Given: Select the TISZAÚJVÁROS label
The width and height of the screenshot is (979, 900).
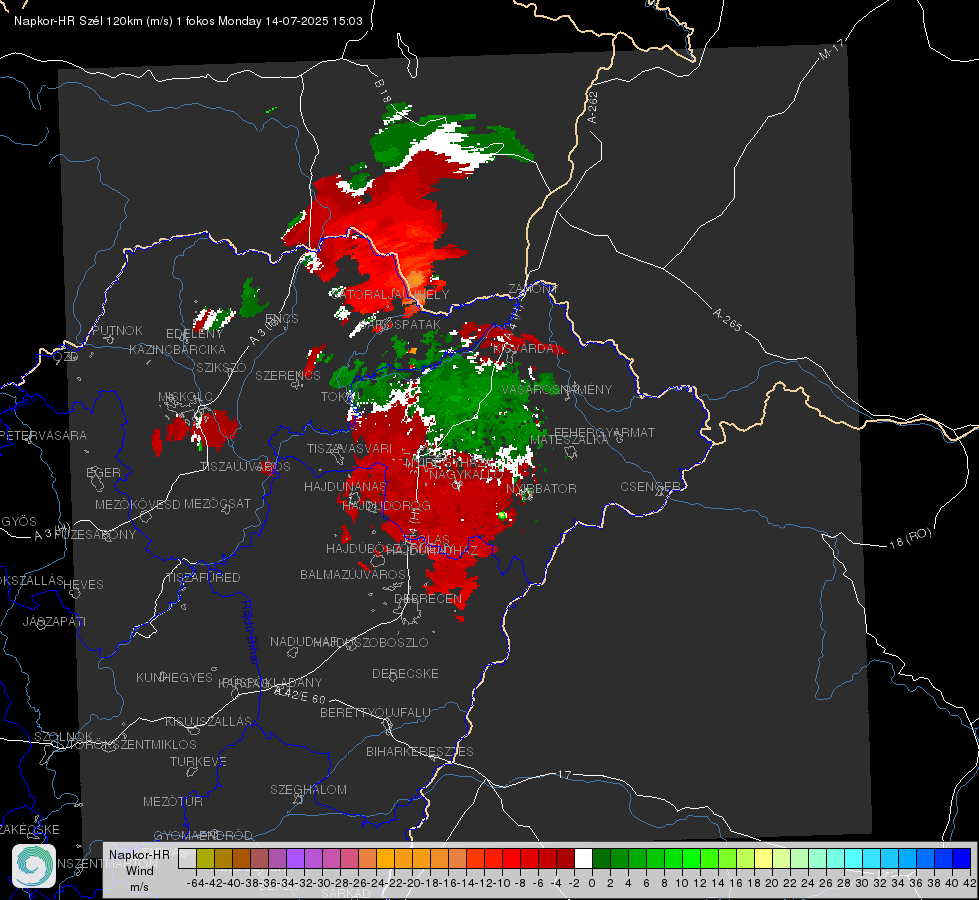Looking at the screenshot, I should [x=245, y=467].
